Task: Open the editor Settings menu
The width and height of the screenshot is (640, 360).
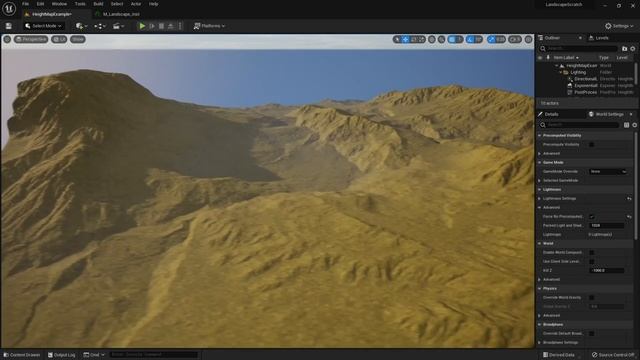Action: coord(619,26)
